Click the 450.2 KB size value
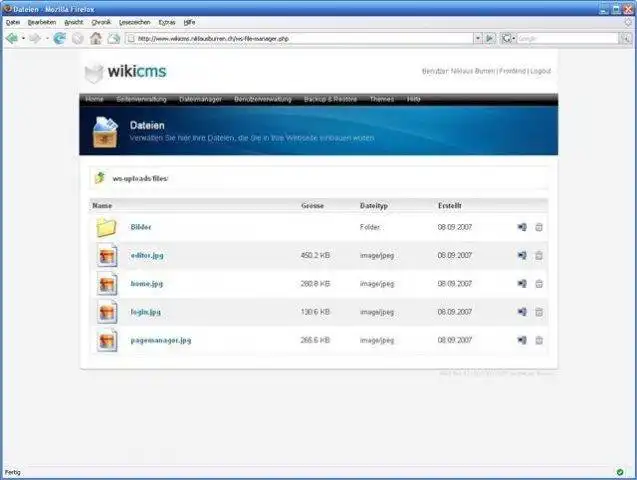 [x=315, y=255]
